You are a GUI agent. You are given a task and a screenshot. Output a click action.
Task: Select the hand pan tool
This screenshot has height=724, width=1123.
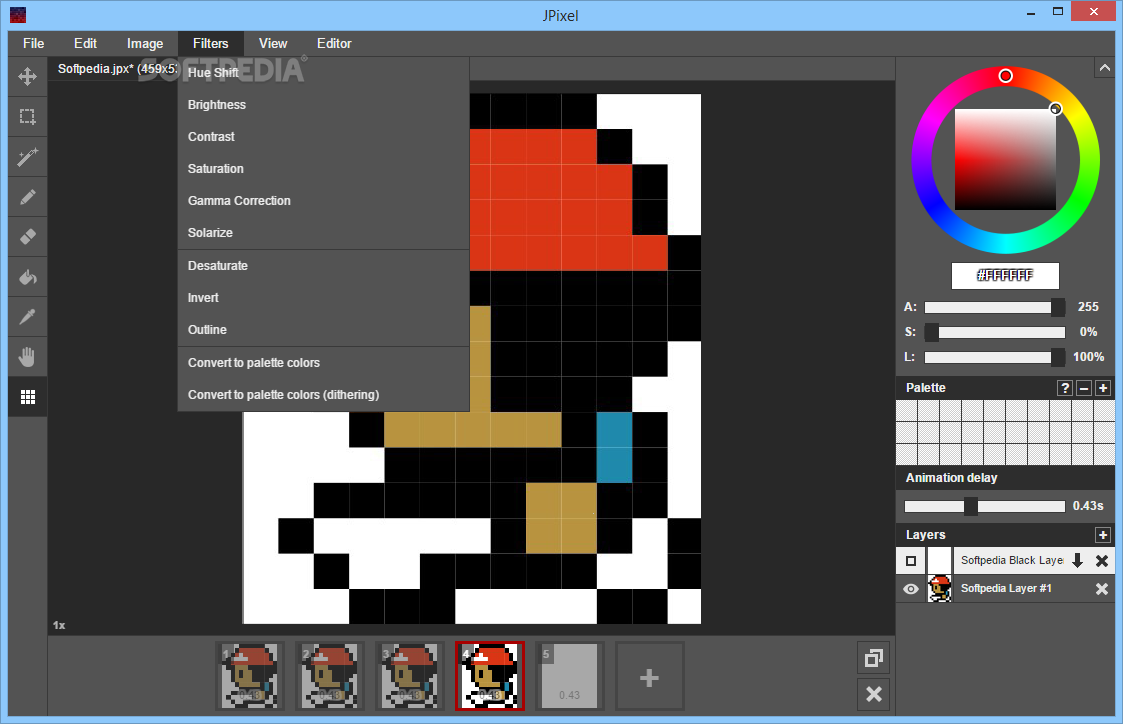click(28, 357)
